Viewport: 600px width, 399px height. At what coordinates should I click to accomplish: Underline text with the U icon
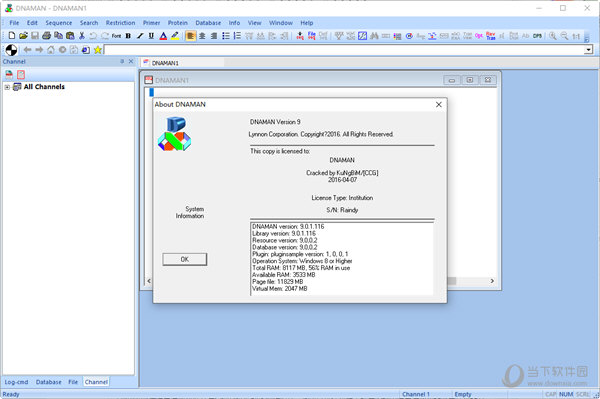tap(152, 36)
